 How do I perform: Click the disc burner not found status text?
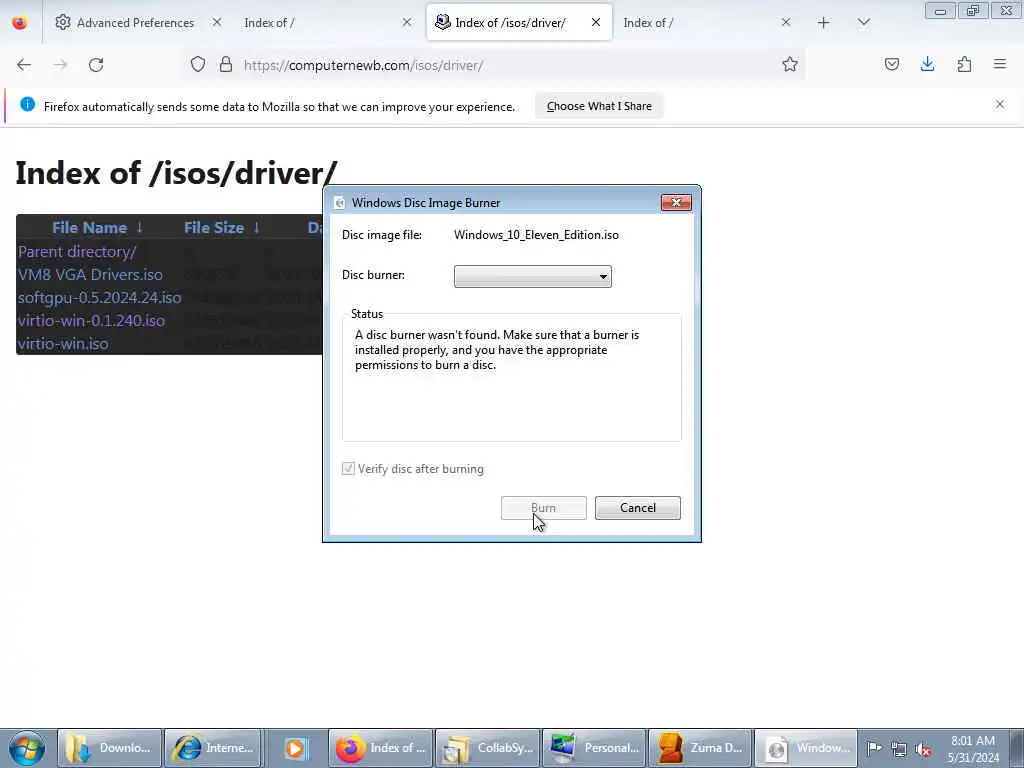point(497,350)
